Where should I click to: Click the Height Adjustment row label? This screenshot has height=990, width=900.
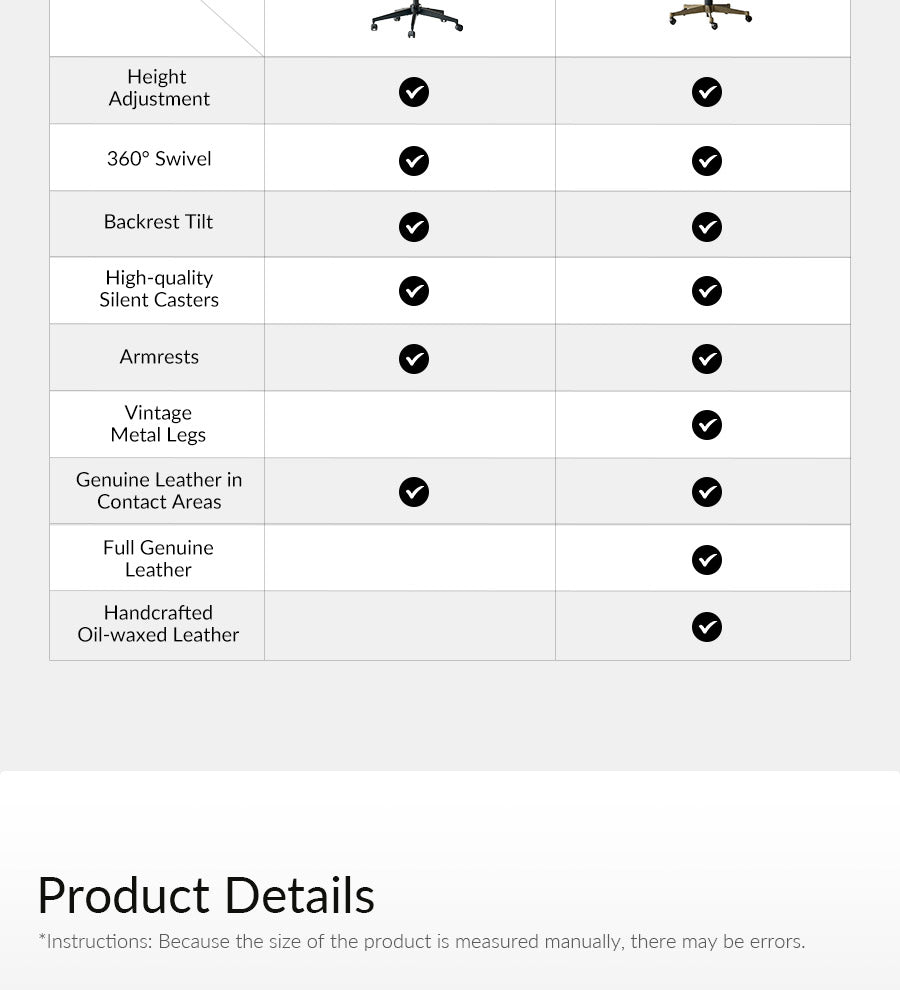[x=158, y=88]
